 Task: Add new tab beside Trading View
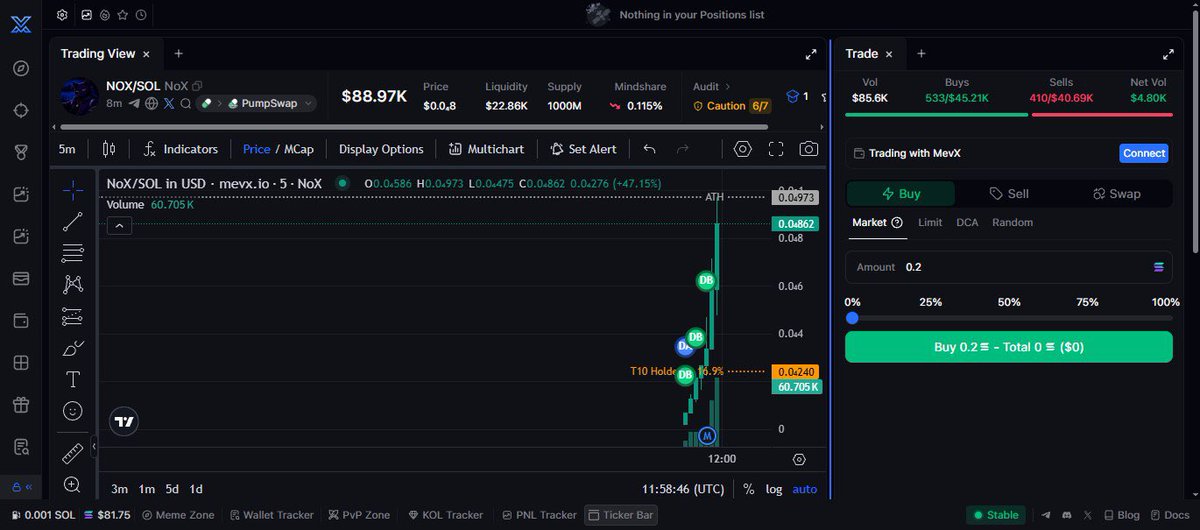pos(178,54)
